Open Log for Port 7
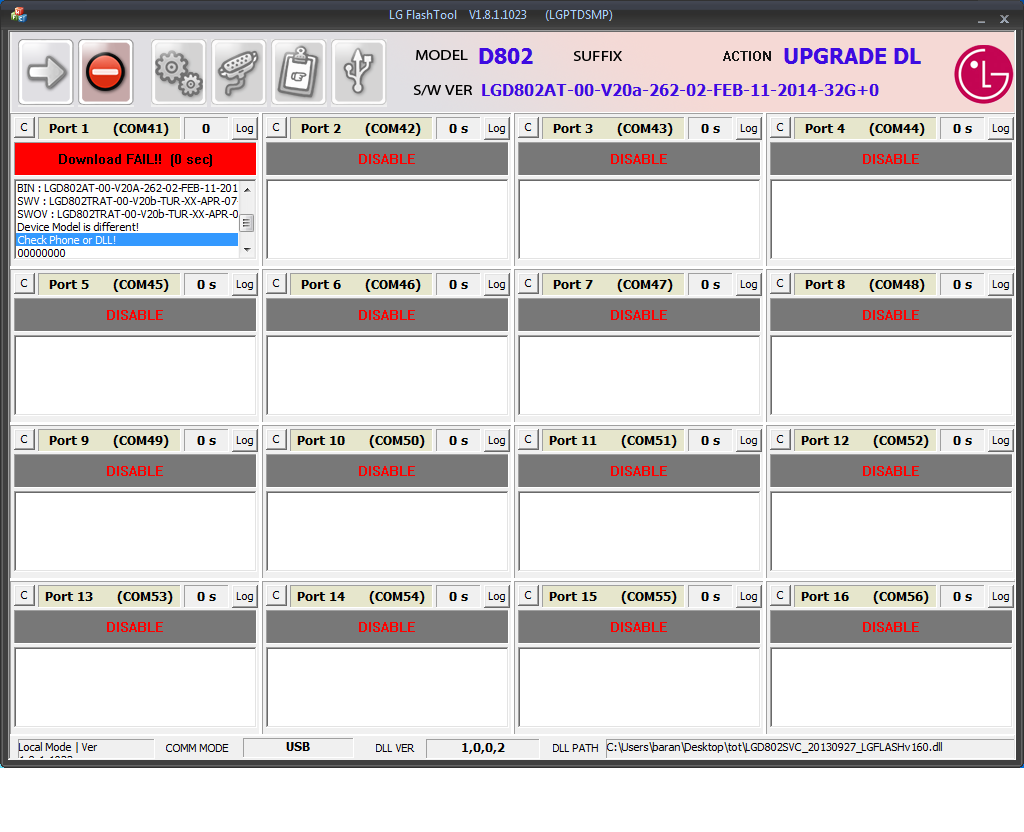The height and width of the screenshot is (832, 1024). (x=748, y=285)
